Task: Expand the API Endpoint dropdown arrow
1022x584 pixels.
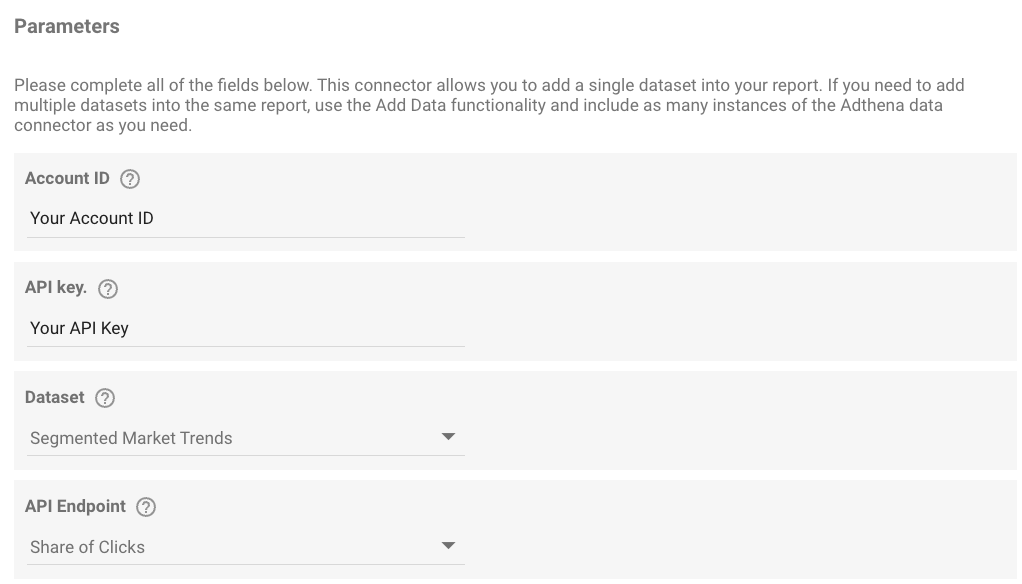Action: tap(448, 546)
